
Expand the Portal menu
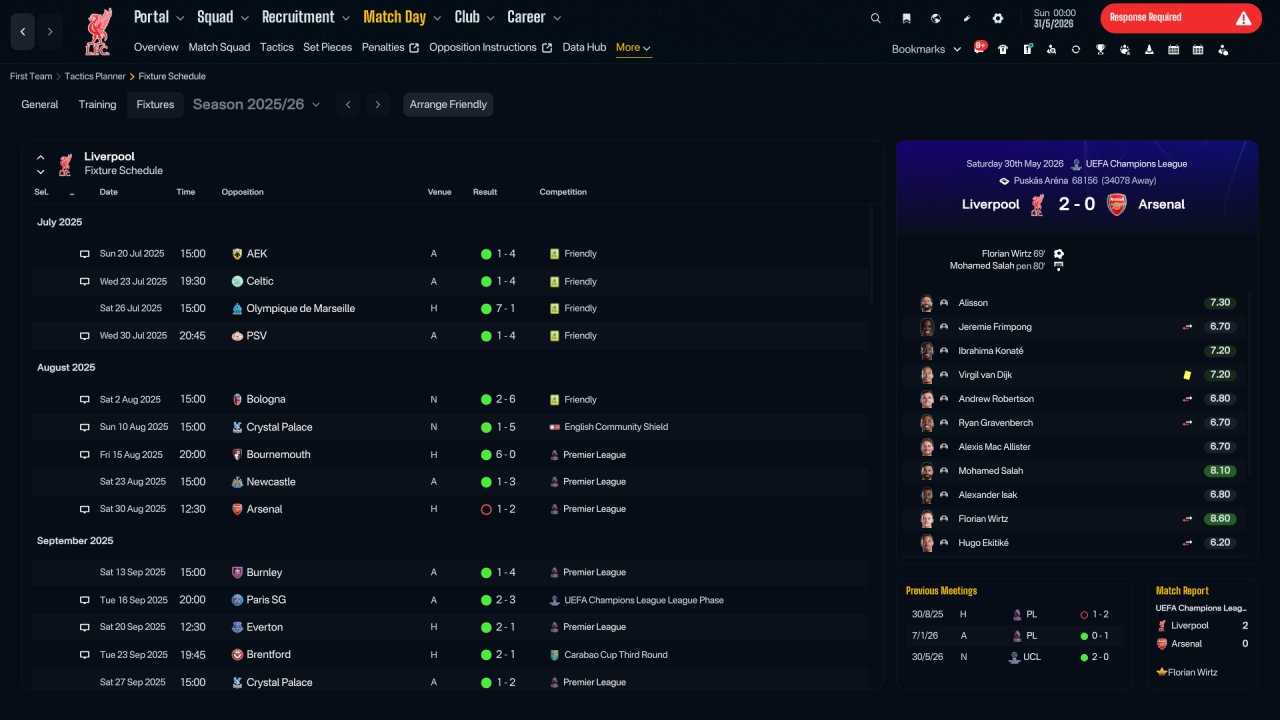[159, 17]
